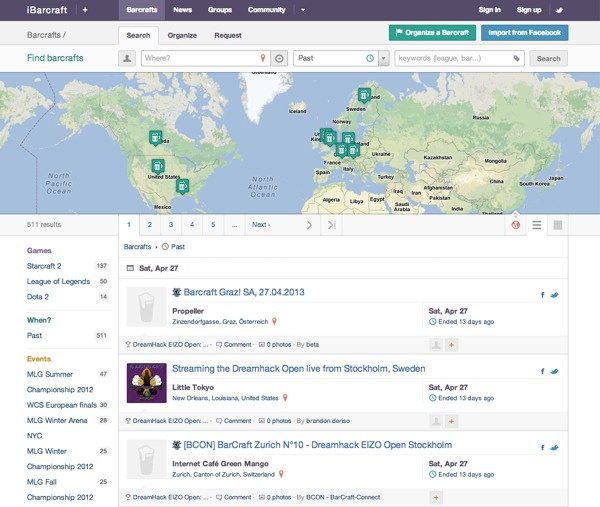Expand the top navigation dropdown arrow

[303, 10]
